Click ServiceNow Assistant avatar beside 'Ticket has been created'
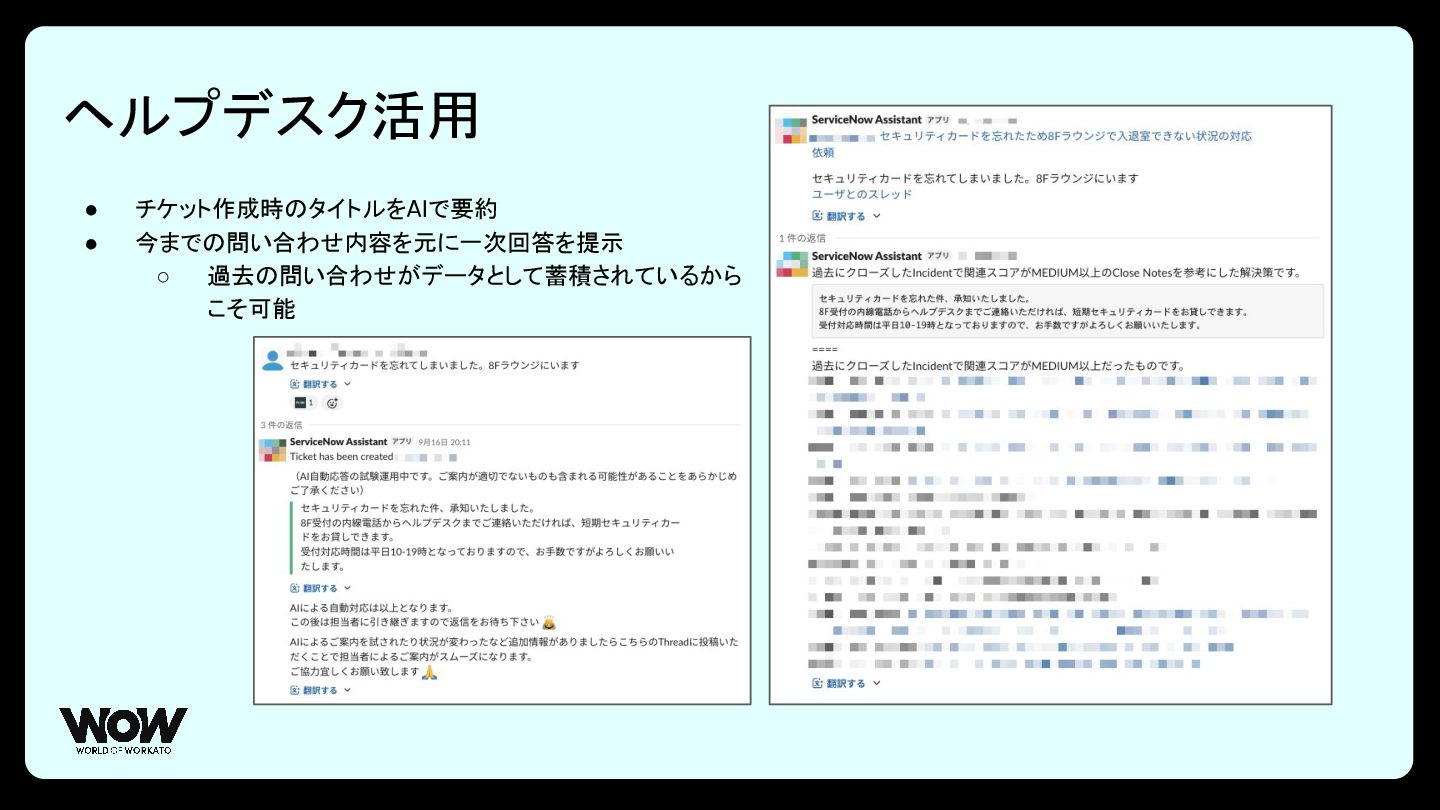The image size is (1440, 810). [272, 451]
